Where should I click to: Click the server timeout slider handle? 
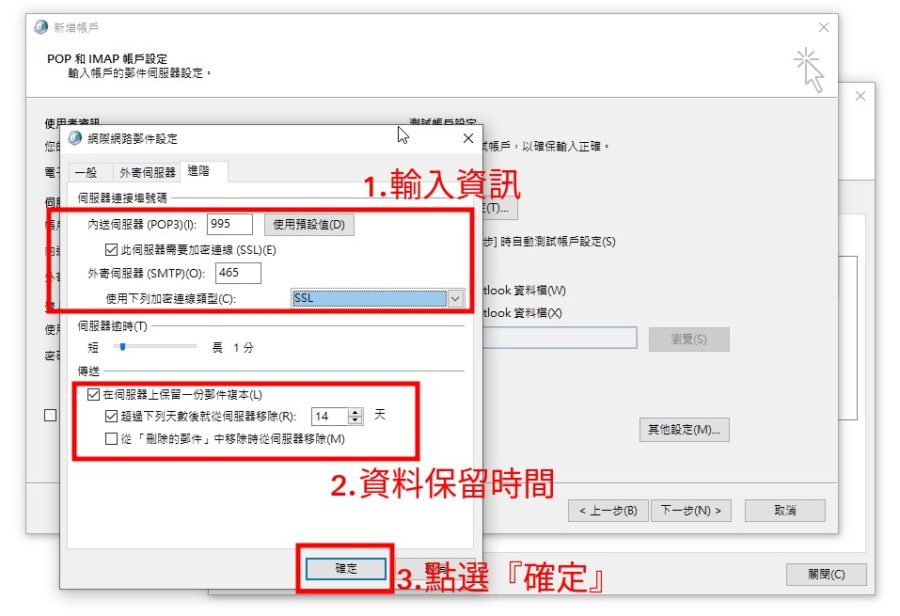point(122,347)
